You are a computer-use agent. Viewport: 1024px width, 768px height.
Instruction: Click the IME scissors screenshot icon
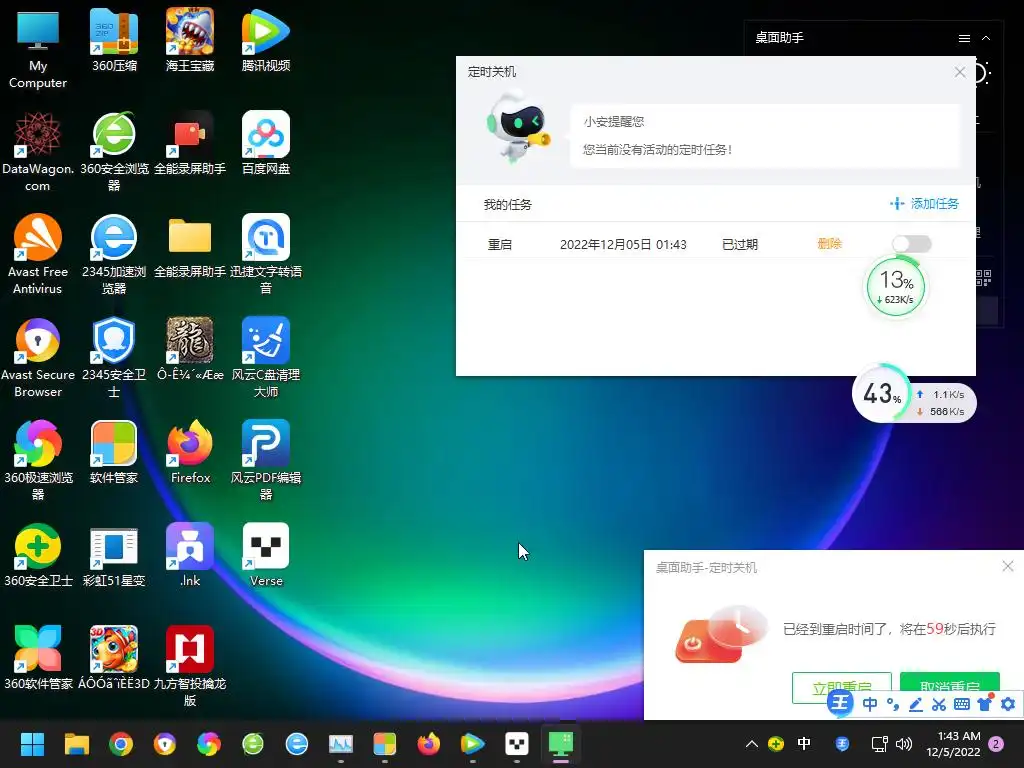tap(938, 704)
